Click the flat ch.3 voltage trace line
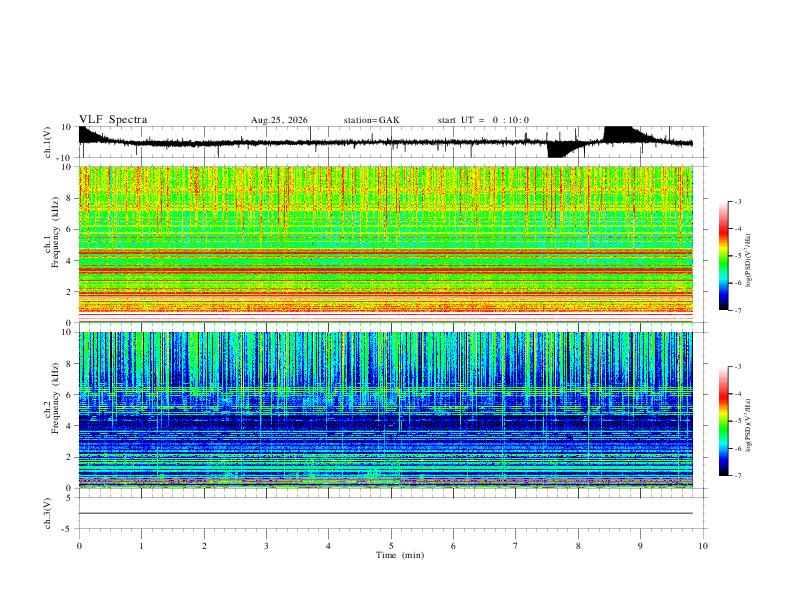The width and height of the screenshot is (792, 612). (x=385, y=514)
